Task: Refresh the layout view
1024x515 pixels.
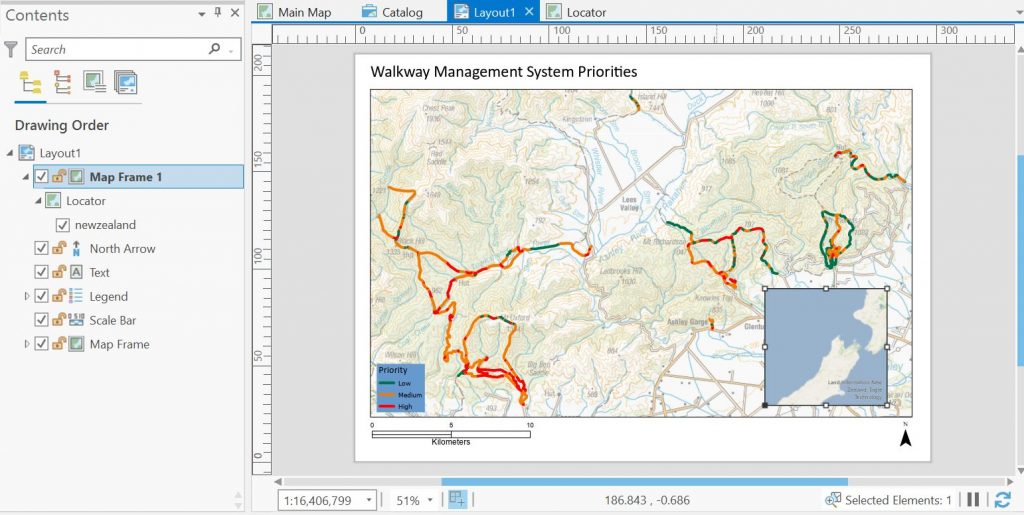Action: point(1002,500)
